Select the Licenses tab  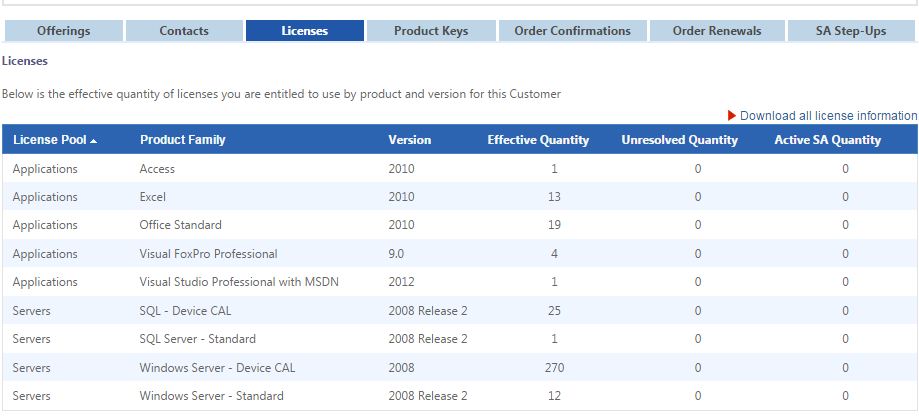pyautogui.click(x=305, y=31)
